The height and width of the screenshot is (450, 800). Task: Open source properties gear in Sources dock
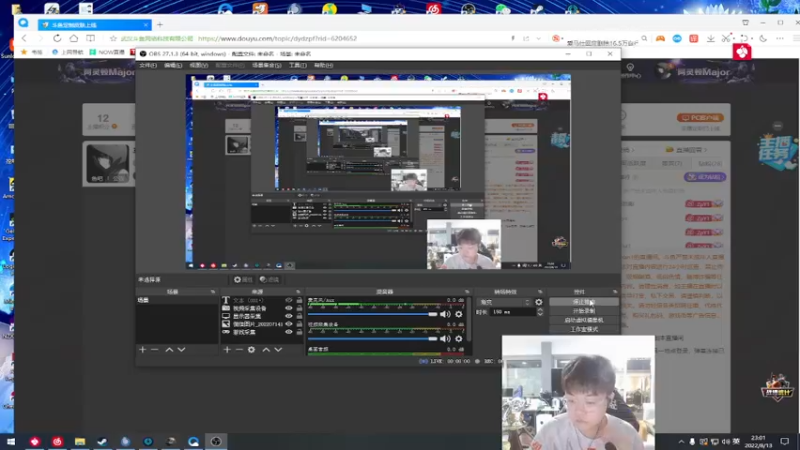tap(252, 349)
